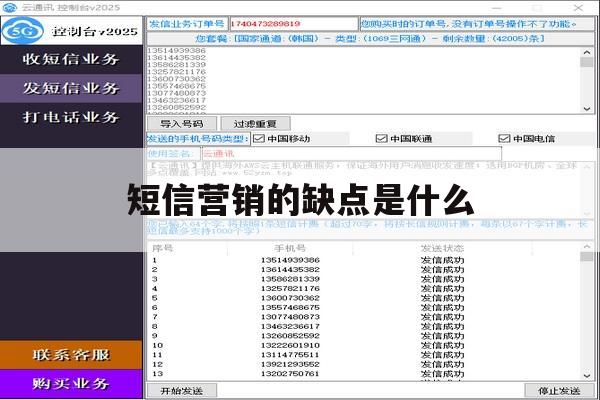Click inside the phone numbers text area
Image resolution: width=600 pixels, height=400 pixels.
(364, 80)
